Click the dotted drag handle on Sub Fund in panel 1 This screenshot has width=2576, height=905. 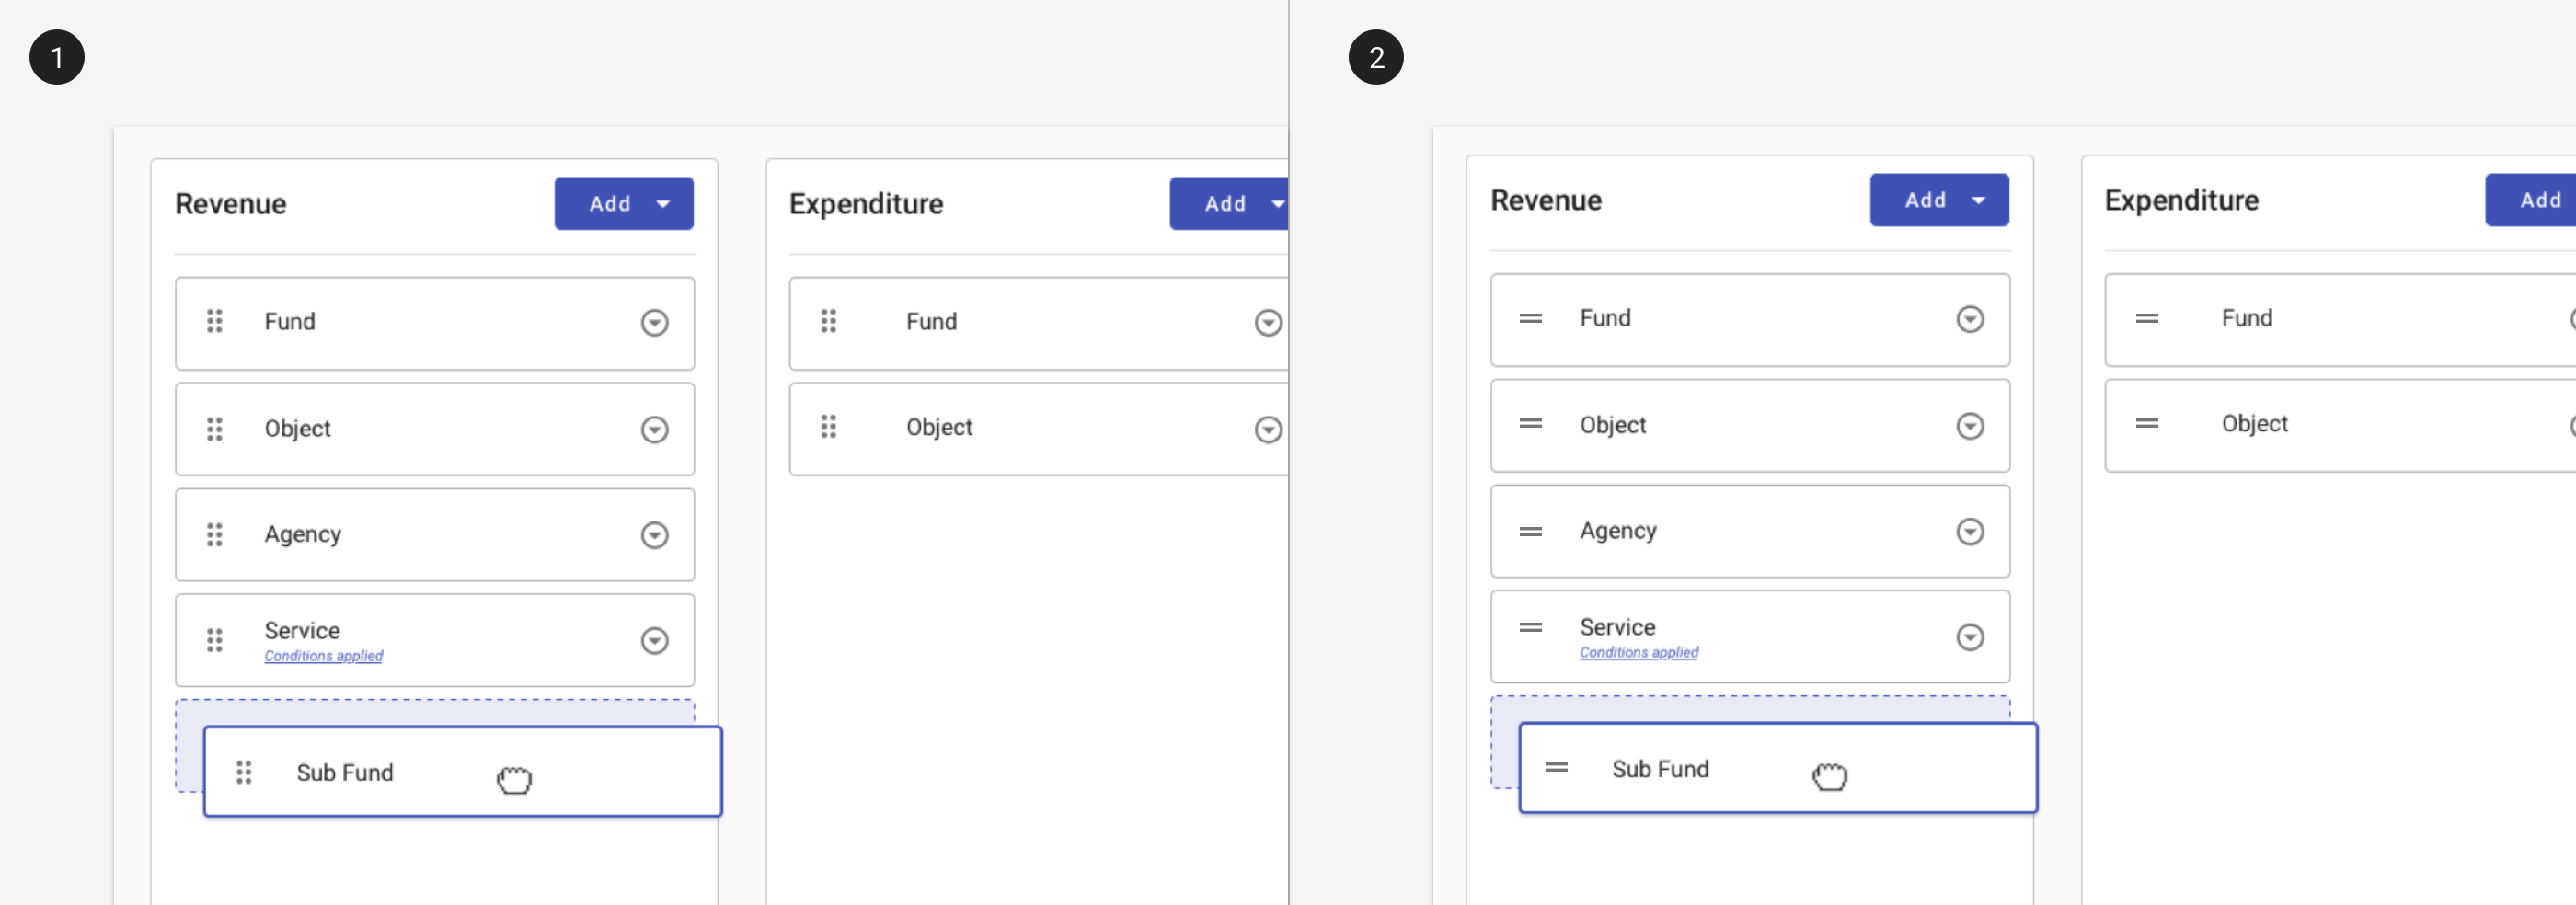point(243,772)
